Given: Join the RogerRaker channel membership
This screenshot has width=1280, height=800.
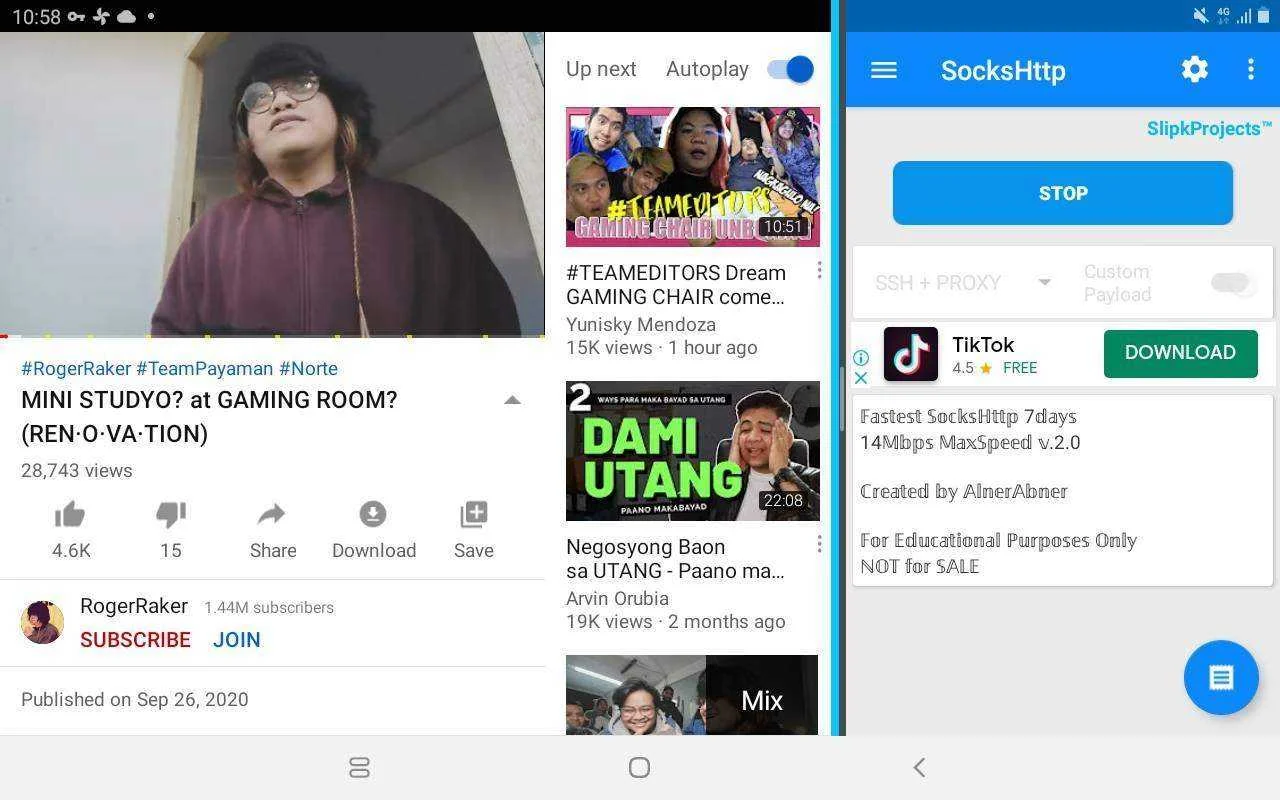Looking at the screenshot, I should coord(237,640).
